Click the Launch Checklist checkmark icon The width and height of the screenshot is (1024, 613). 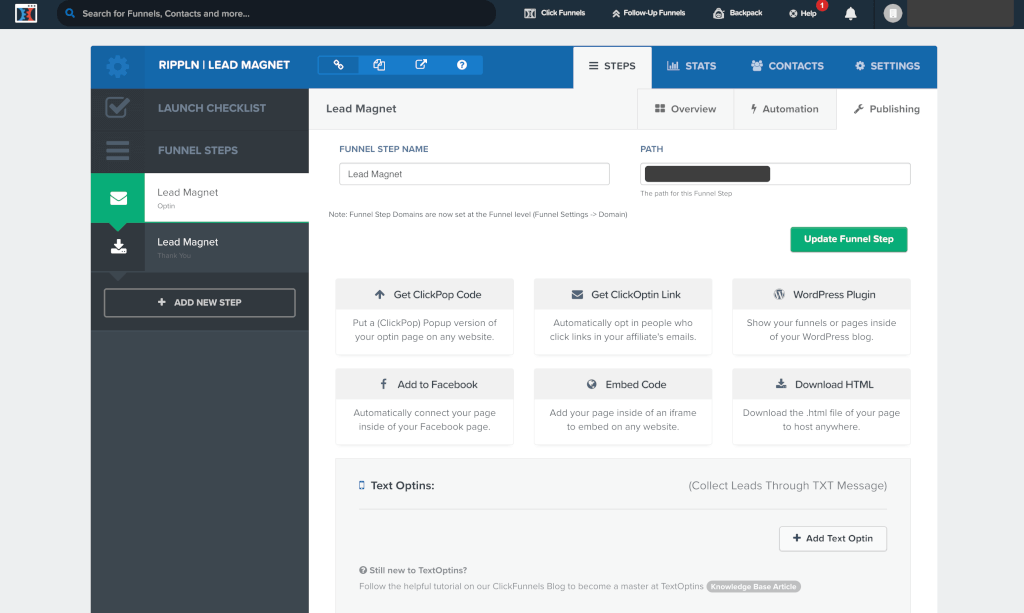118,108
